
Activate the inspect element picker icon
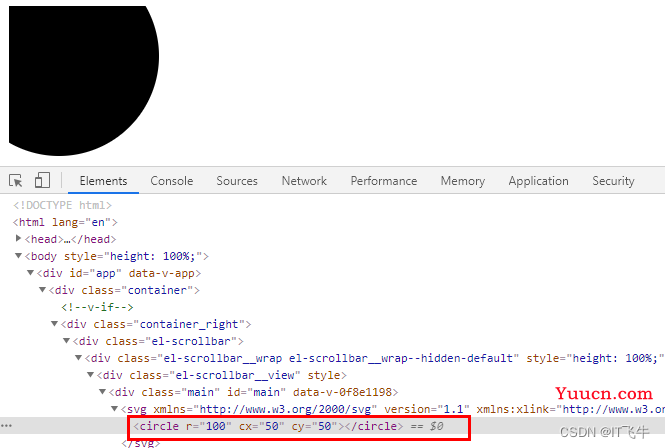pos(16,181)
